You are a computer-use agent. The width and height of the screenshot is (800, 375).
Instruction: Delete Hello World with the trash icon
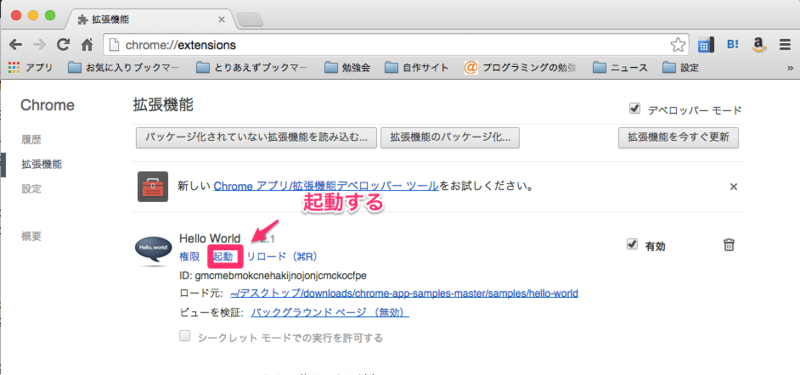point(729,245)
